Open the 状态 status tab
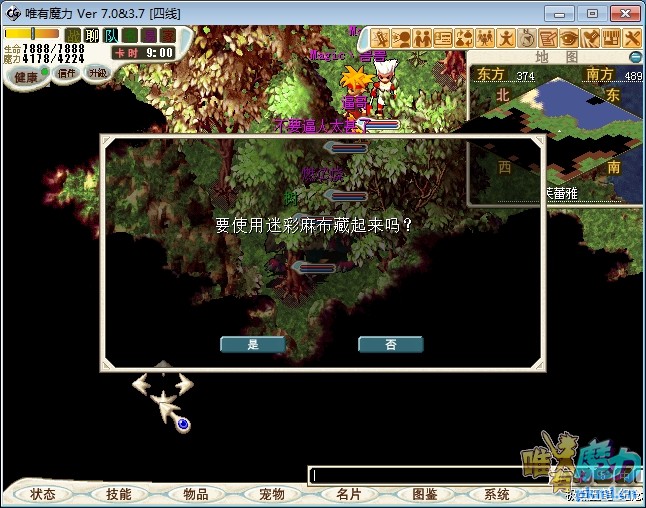Viewport: 646px width, 508px height. pyautogui.click(x=43, y=494)
